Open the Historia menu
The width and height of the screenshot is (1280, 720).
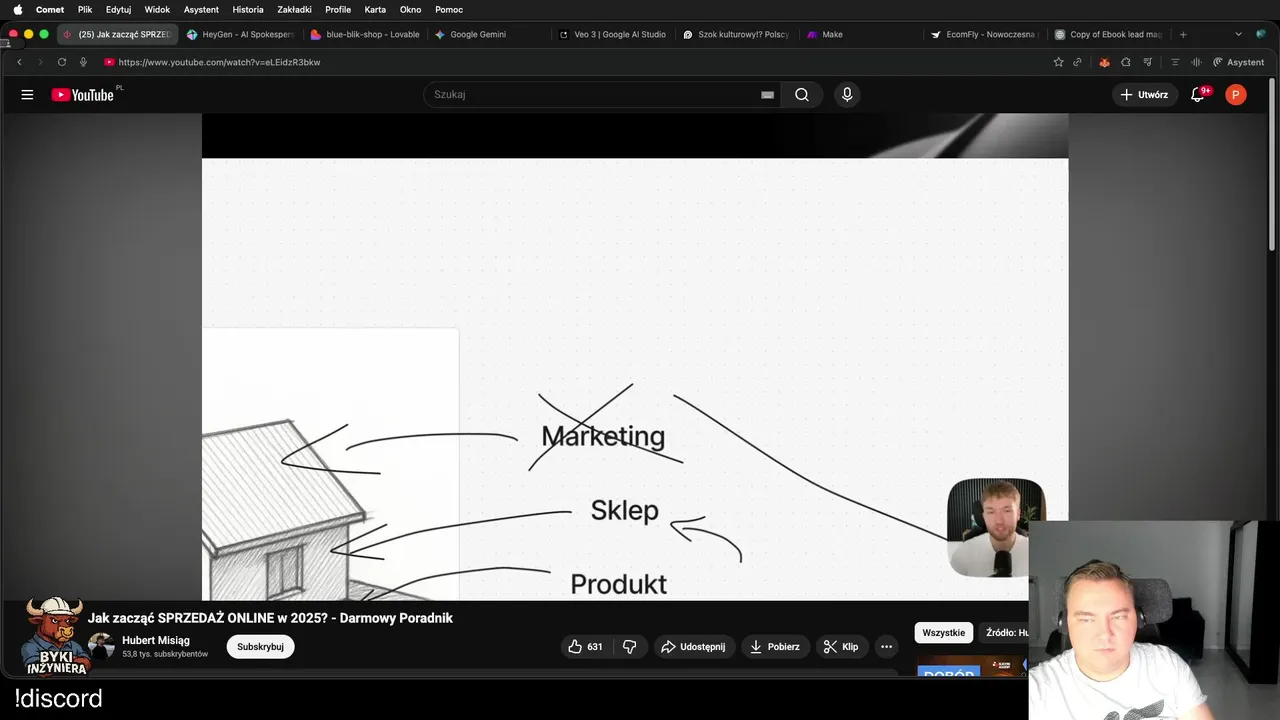click(x=248, y=9)
